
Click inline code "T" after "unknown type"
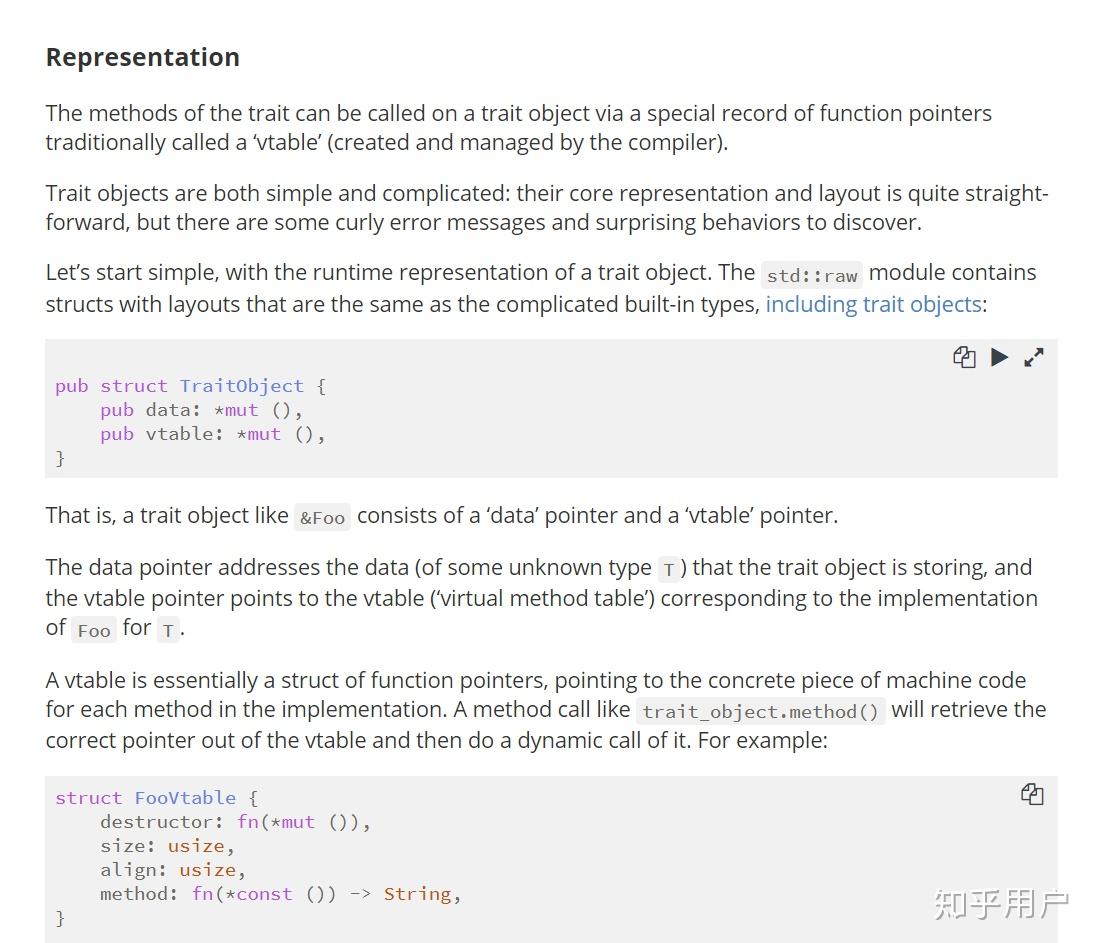click(669, 570)
